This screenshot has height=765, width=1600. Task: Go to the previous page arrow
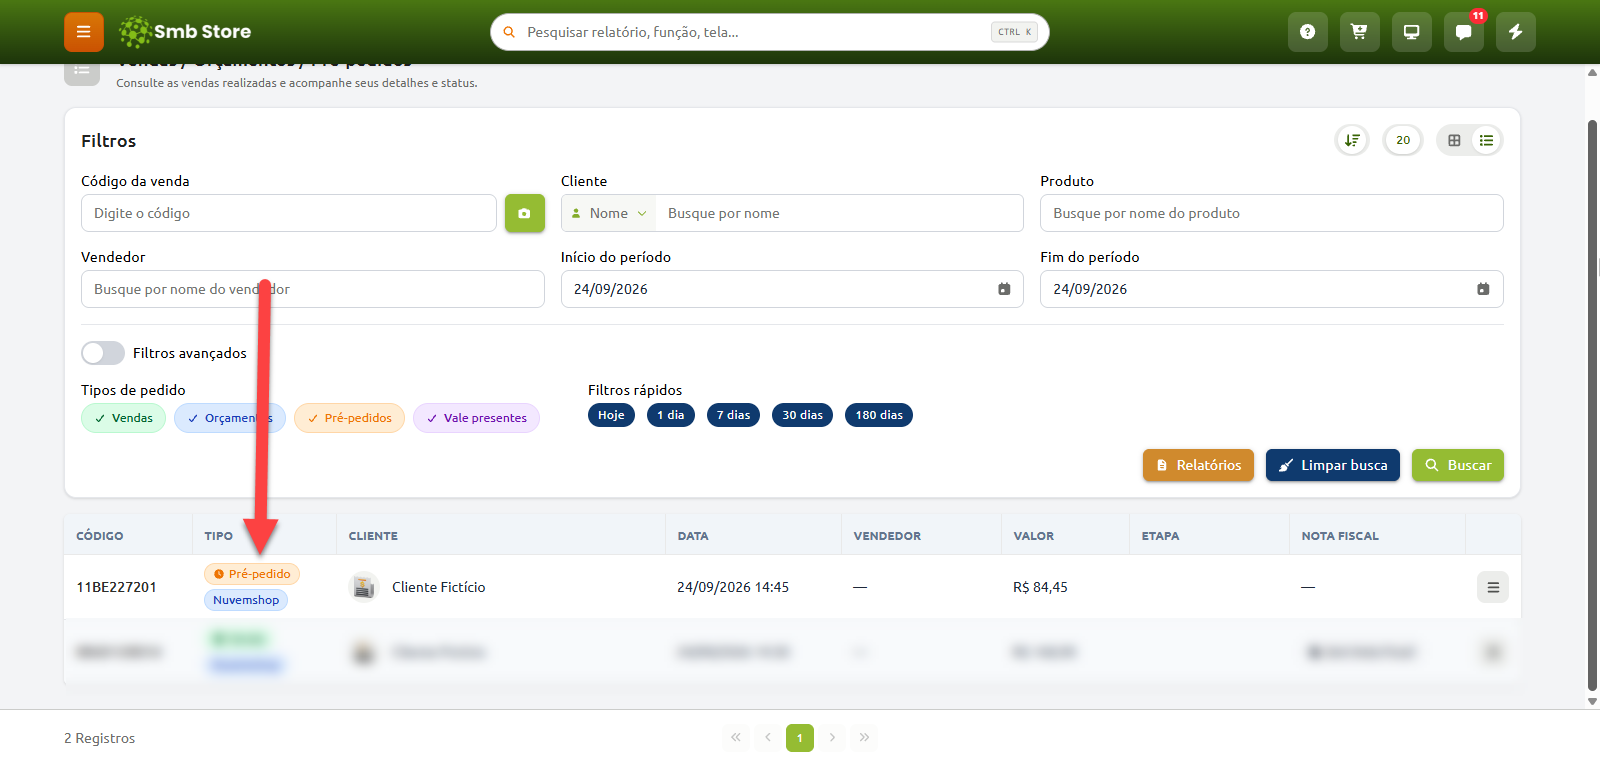tap(768, 738)
